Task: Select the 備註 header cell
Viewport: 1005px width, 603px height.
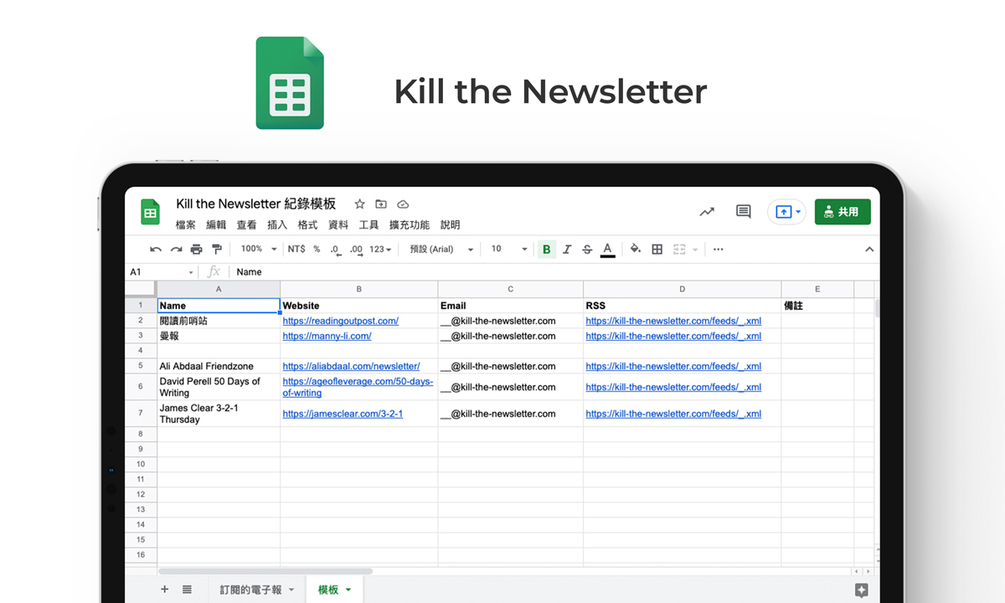Action: click(x=817, y=306)
